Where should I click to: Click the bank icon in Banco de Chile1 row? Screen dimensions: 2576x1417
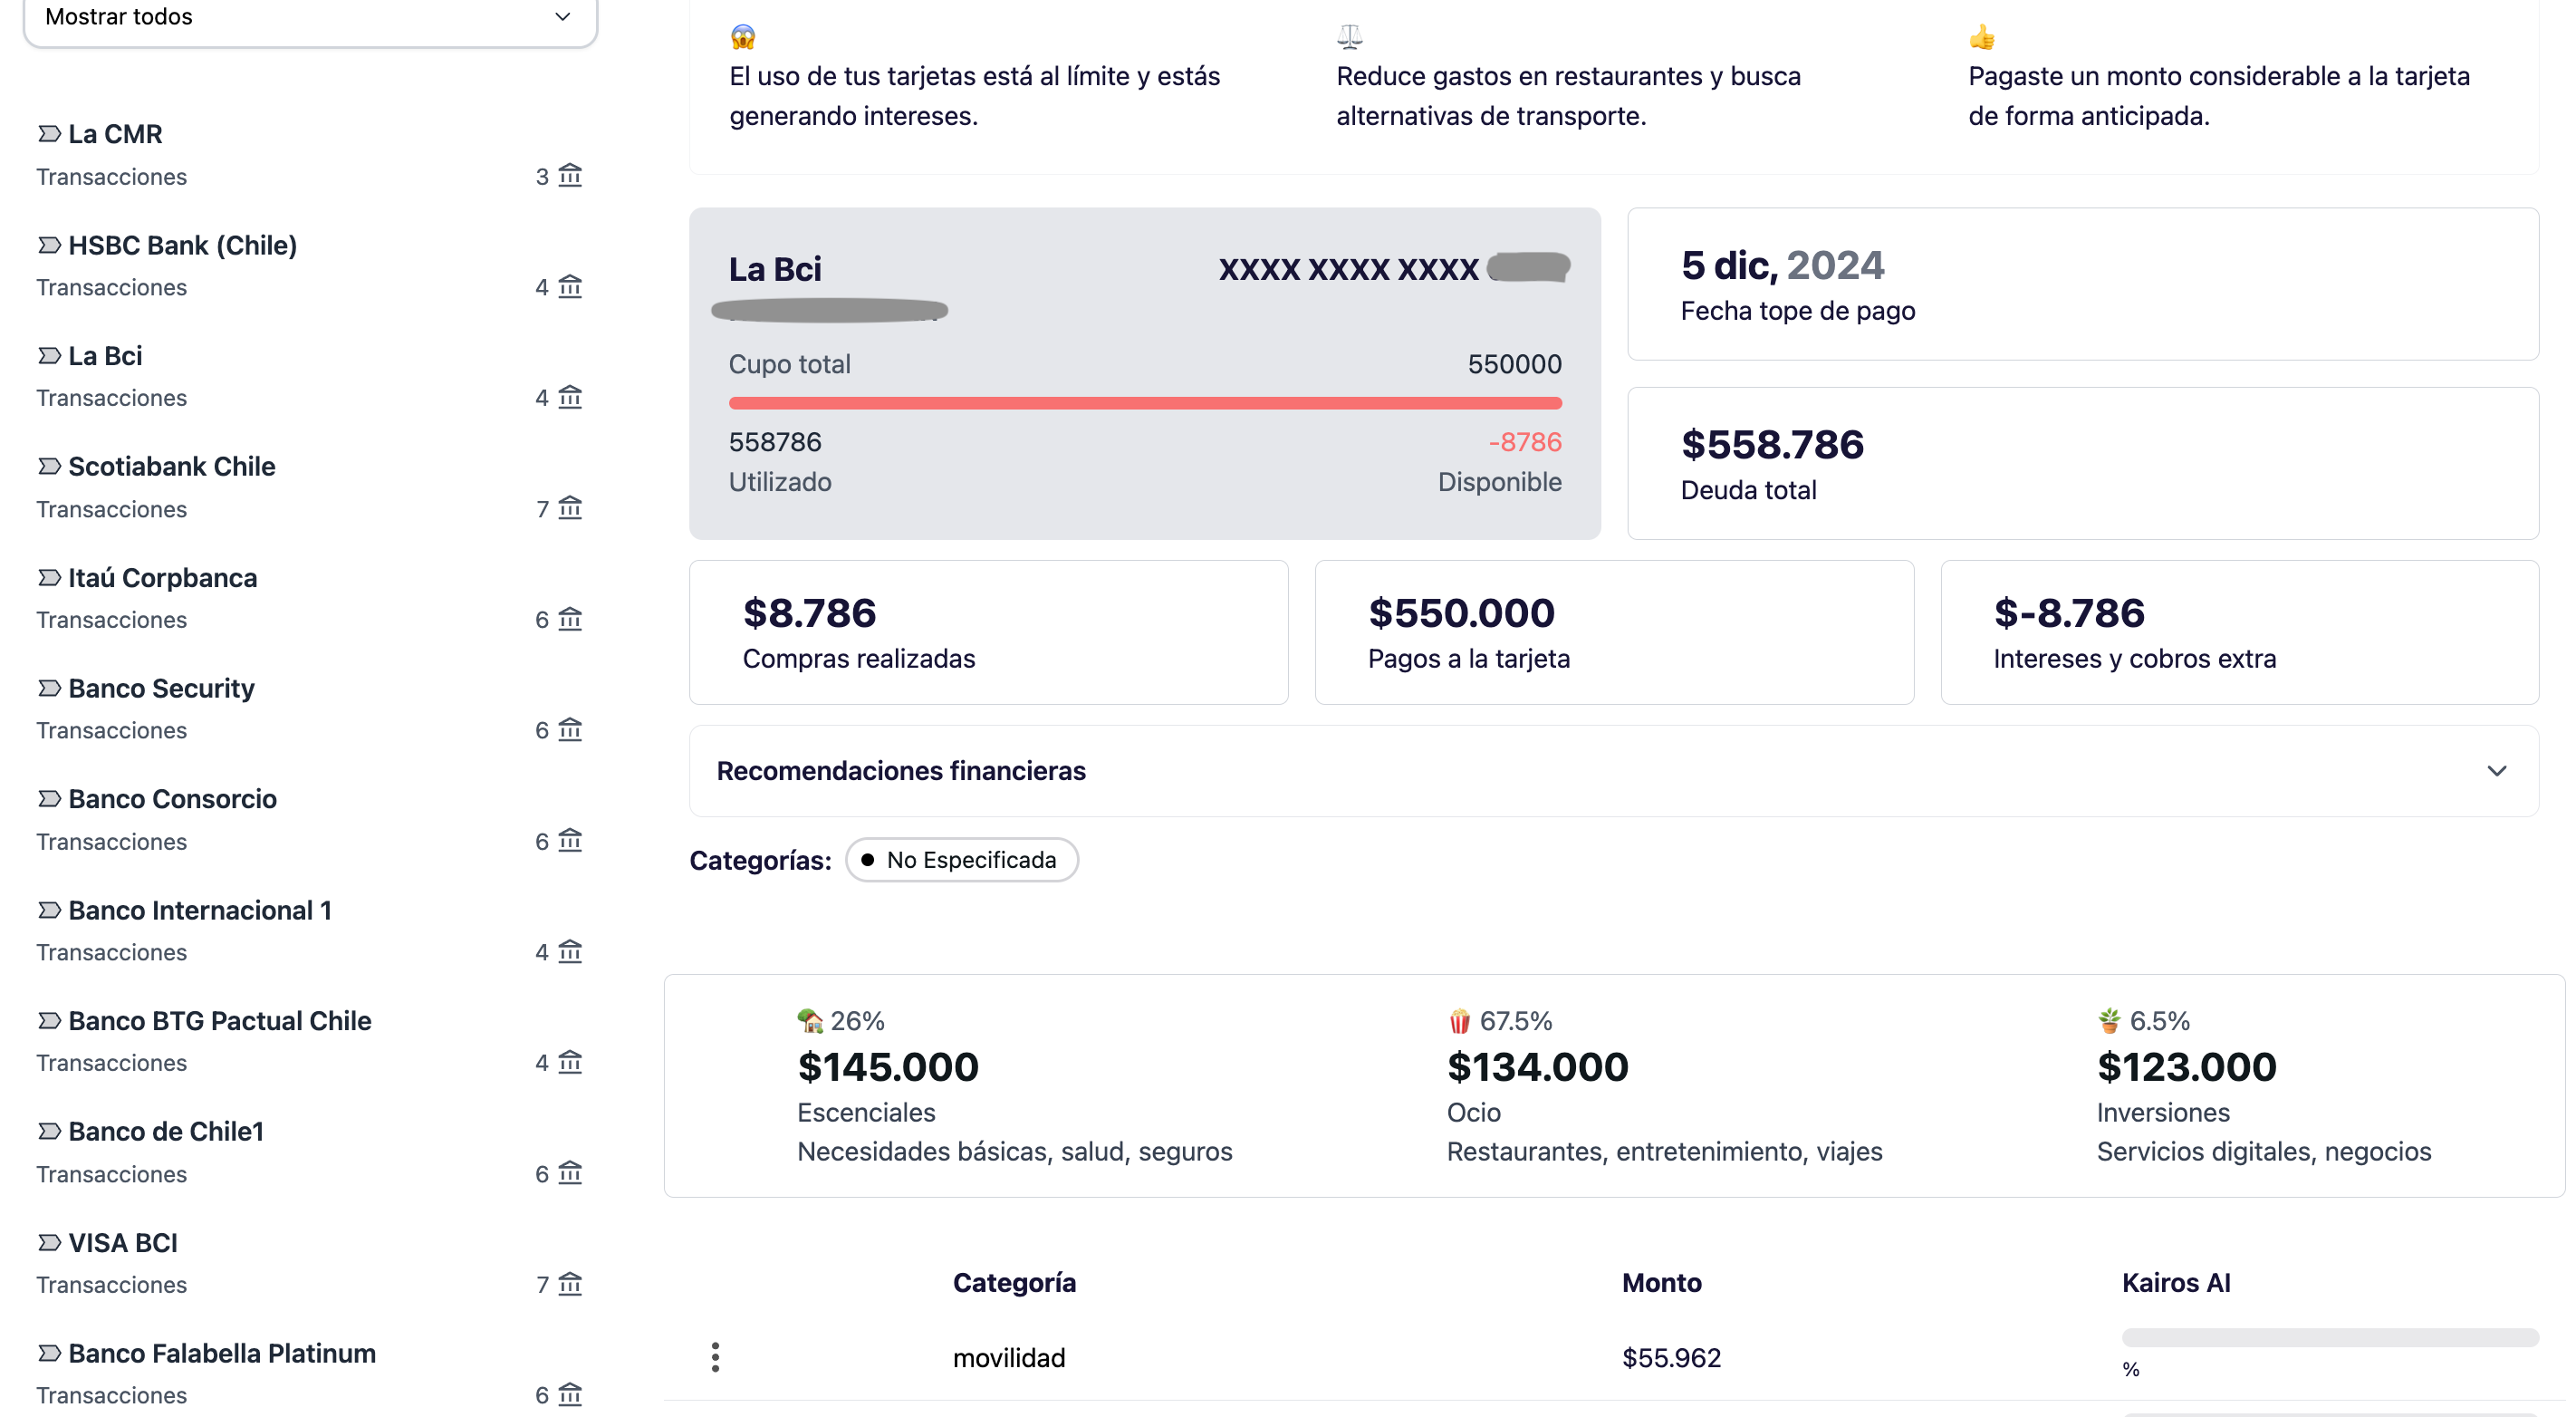point(570,1173)
